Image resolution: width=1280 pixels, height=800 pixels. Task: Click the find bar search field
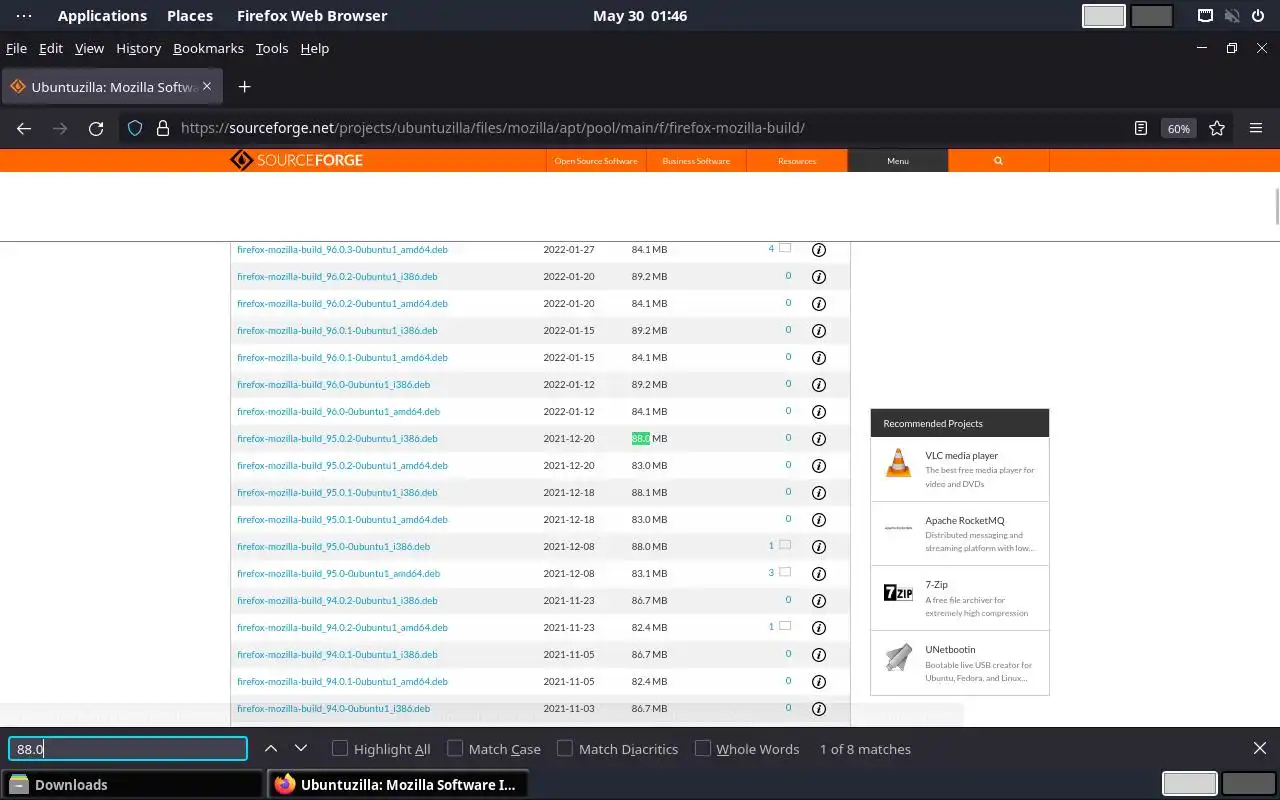(x=128, y=749)
